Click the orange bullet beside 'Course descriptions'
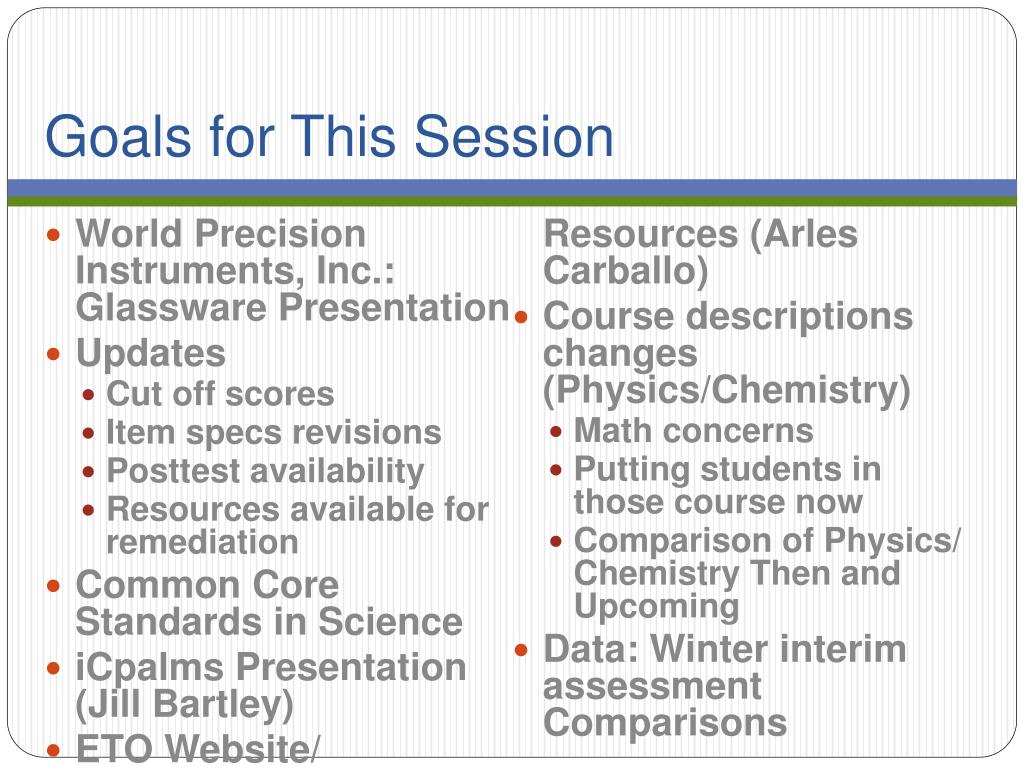The height and width of the screenshot is (768, 1024). pos(520,317)
